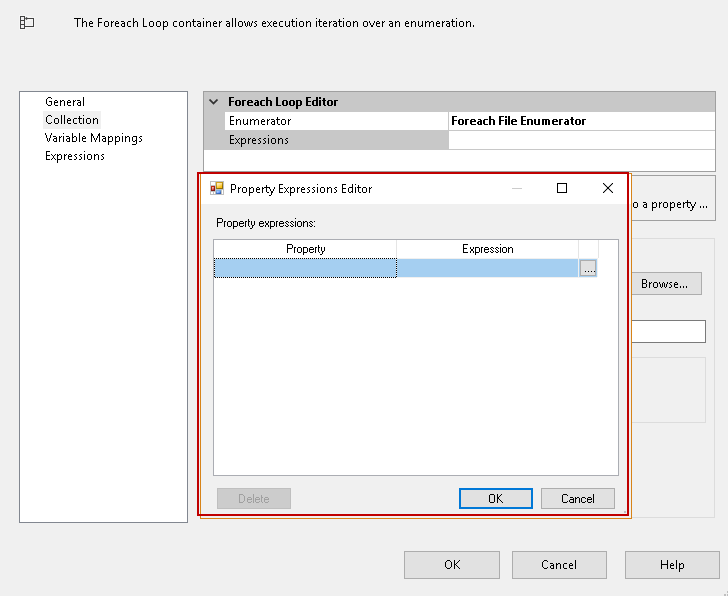
Task: Close the Property Expressions Editor dialog
Action: (x=607, y=188)
